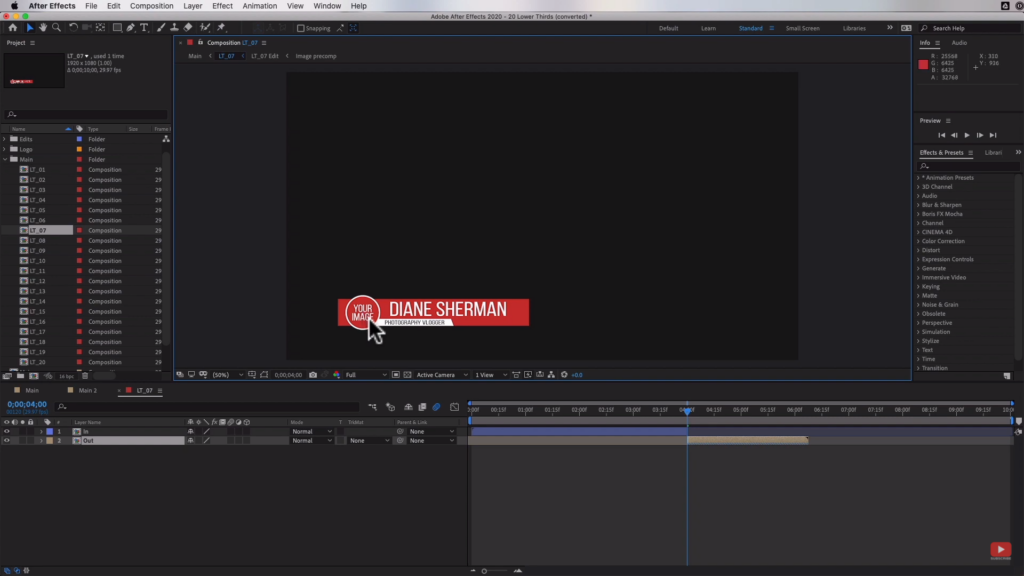1024x576 pixels.
Task: Select the Pen tool
Action: (x=131, y=27)
